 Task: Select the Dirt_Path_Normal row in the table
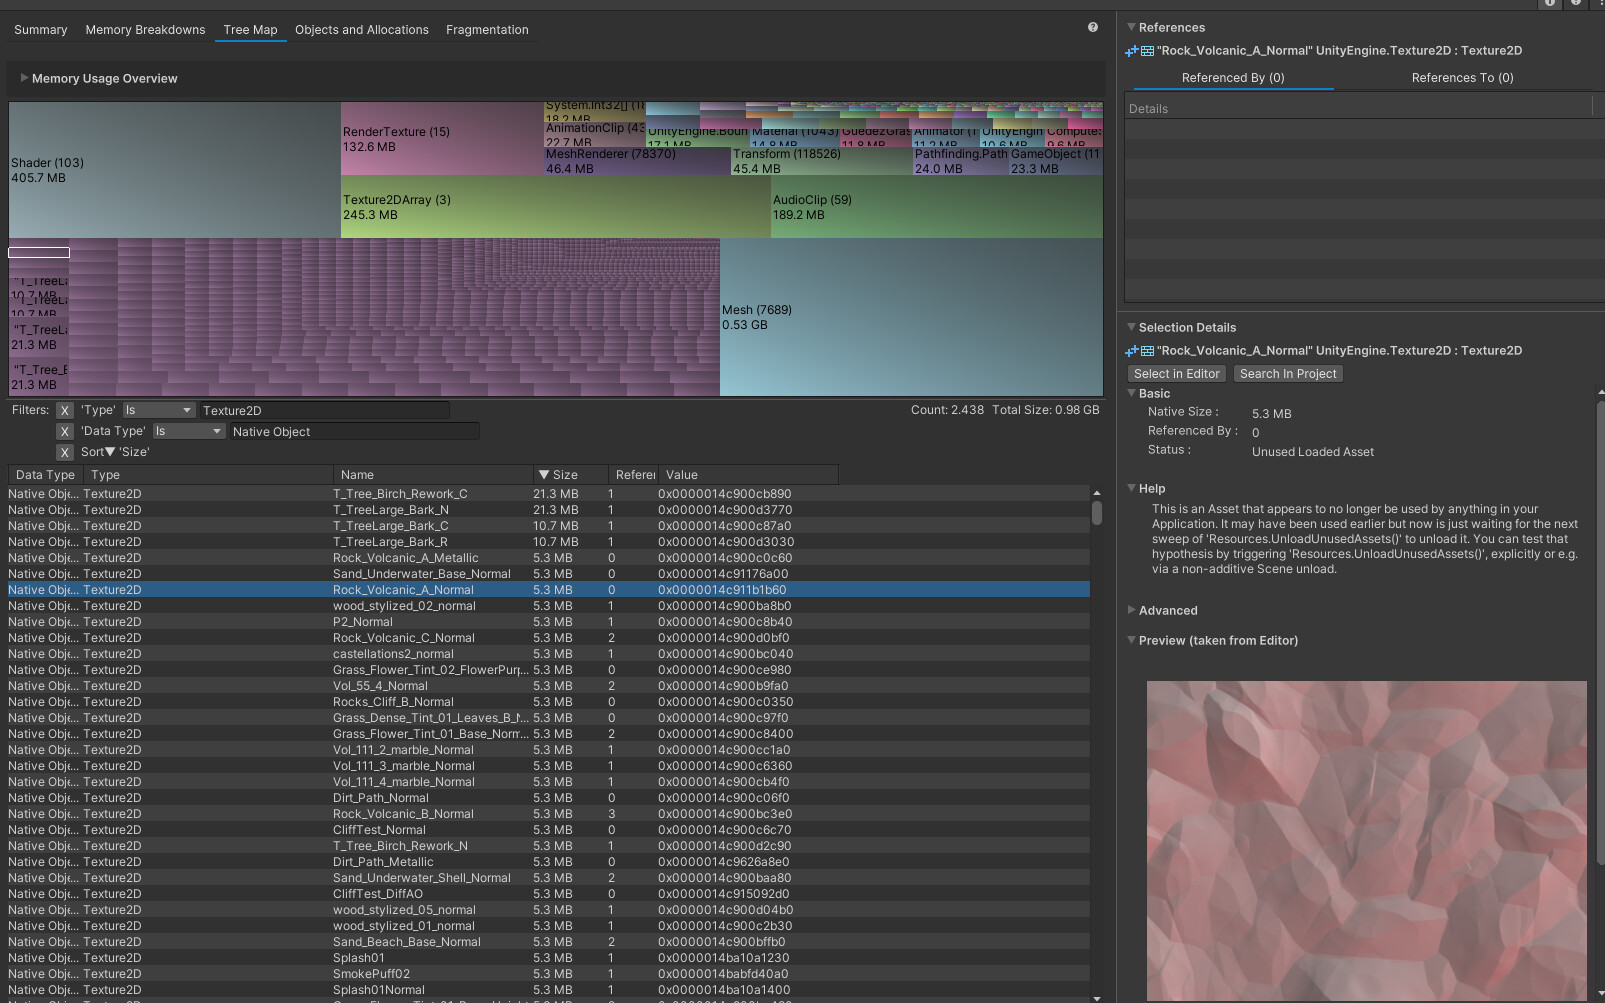[380, 798]
